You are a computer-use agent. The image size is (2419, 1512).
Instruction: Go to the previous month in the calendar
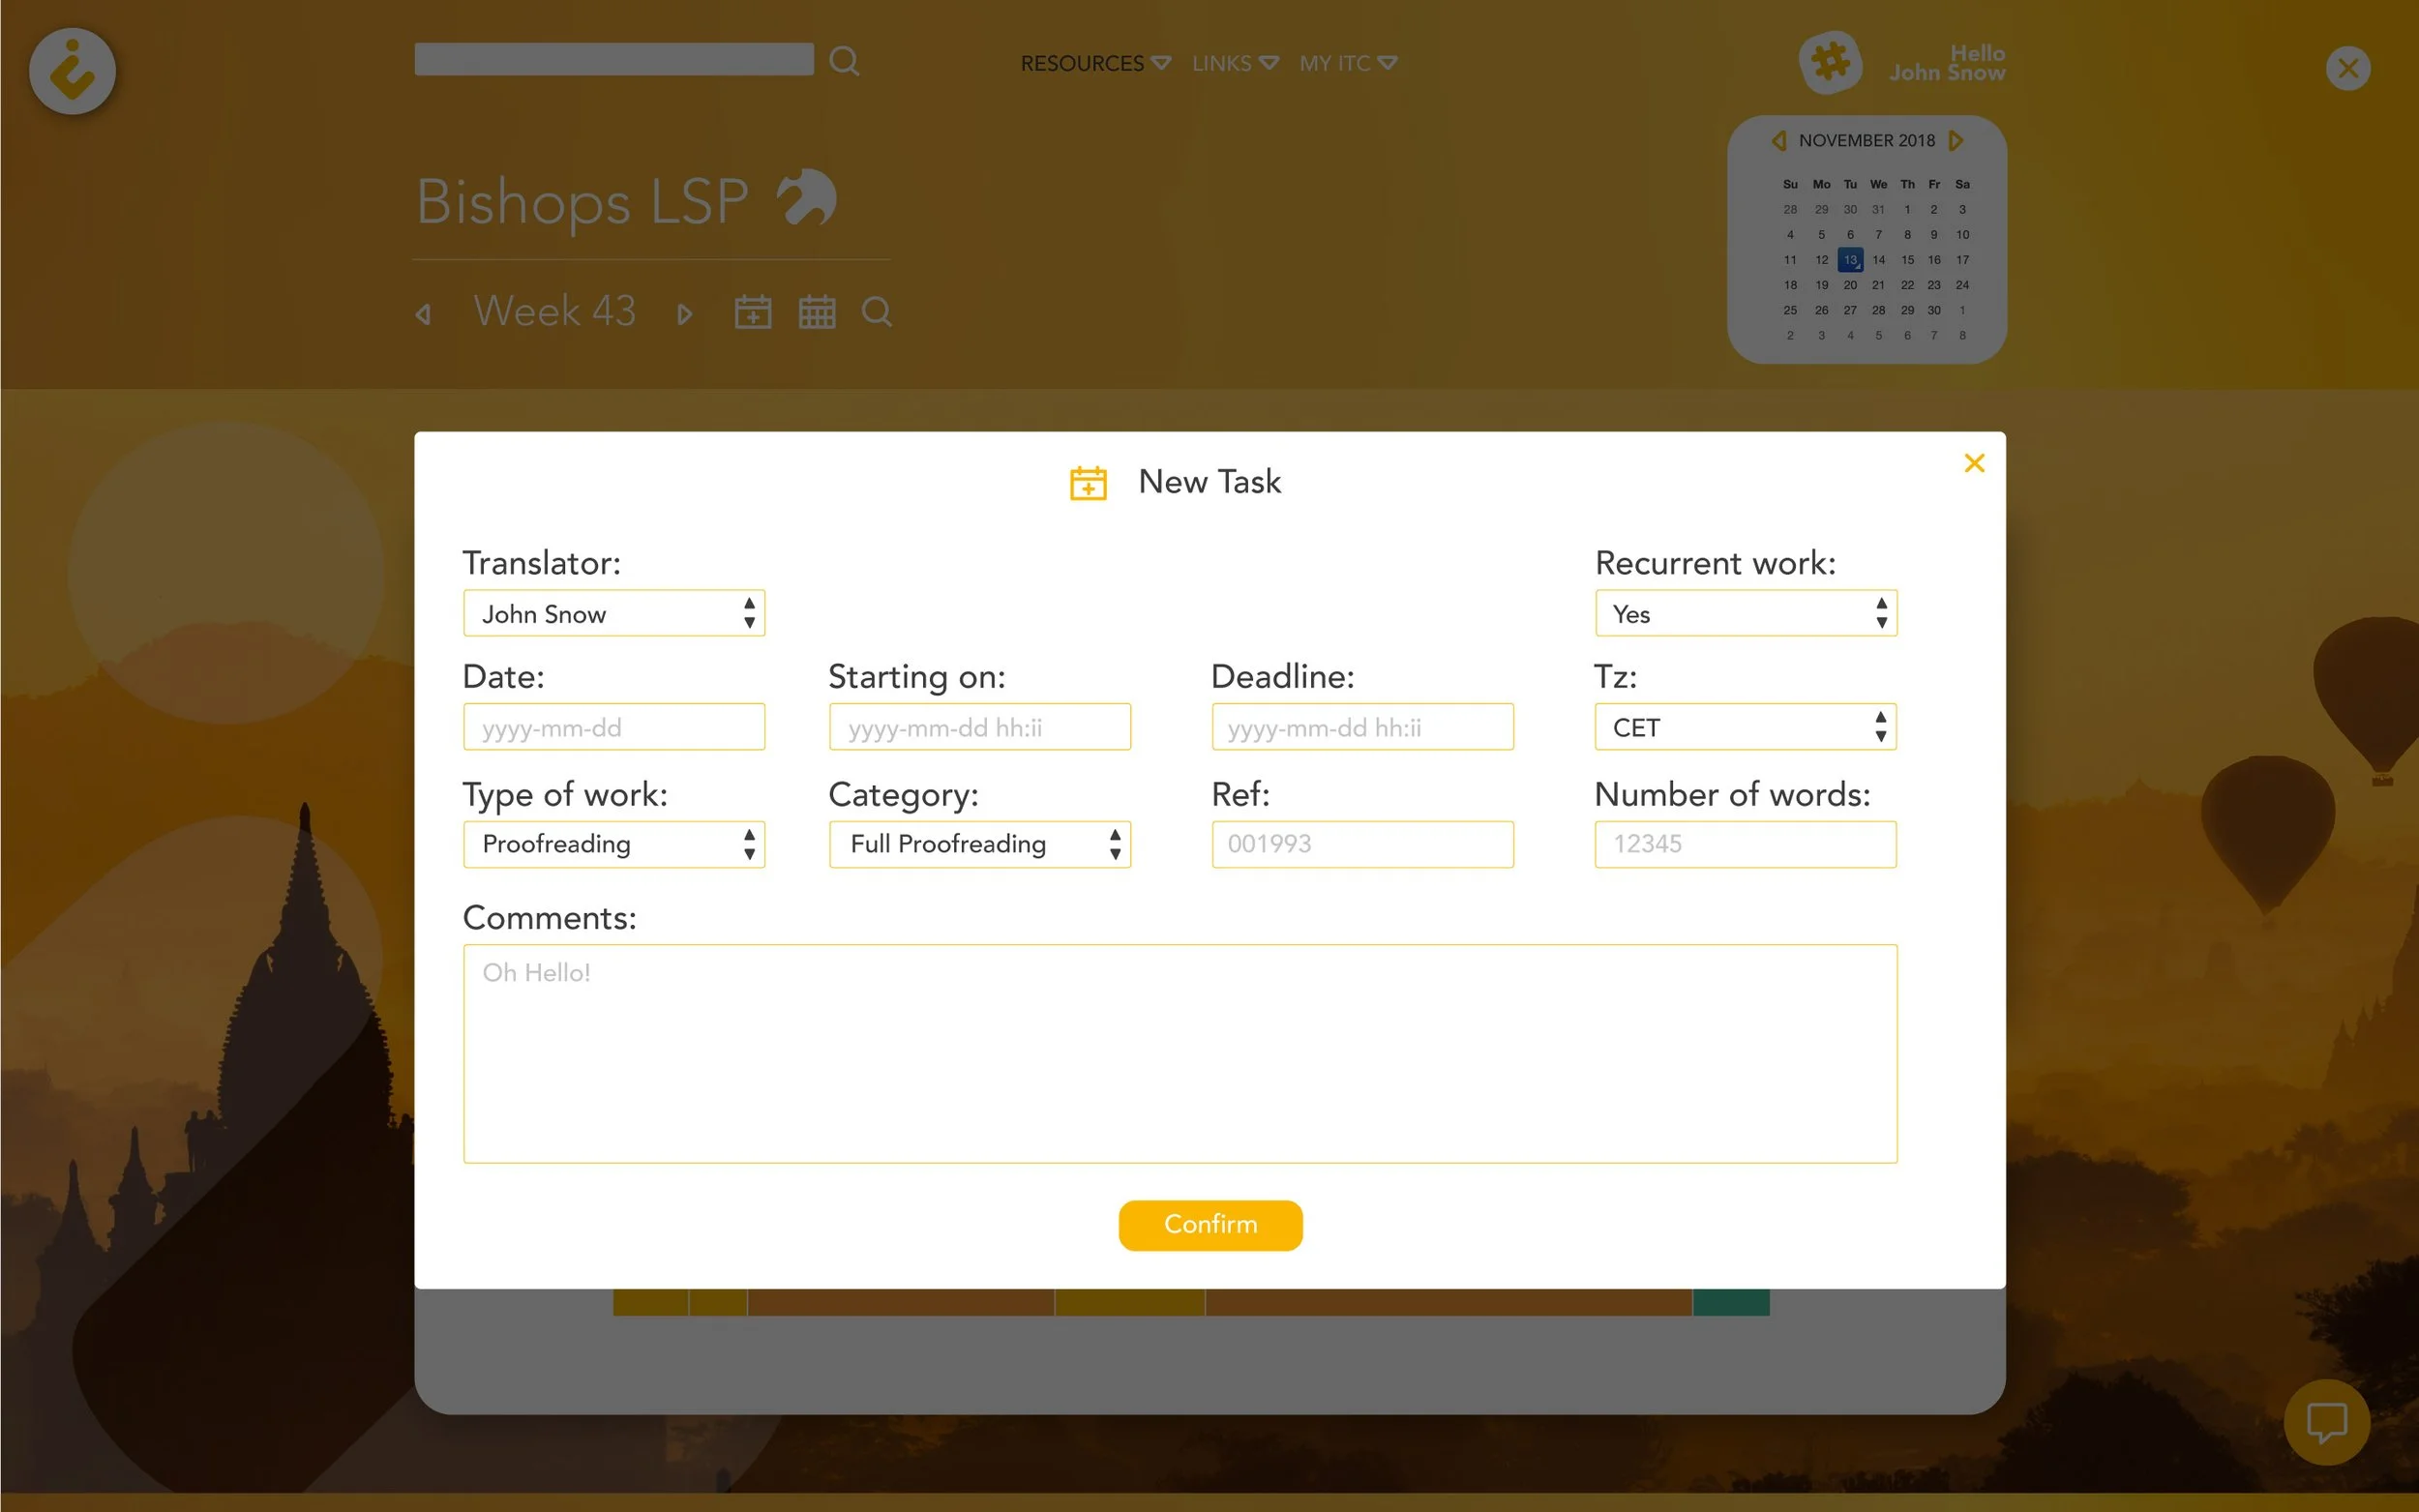pos(1778,141)
